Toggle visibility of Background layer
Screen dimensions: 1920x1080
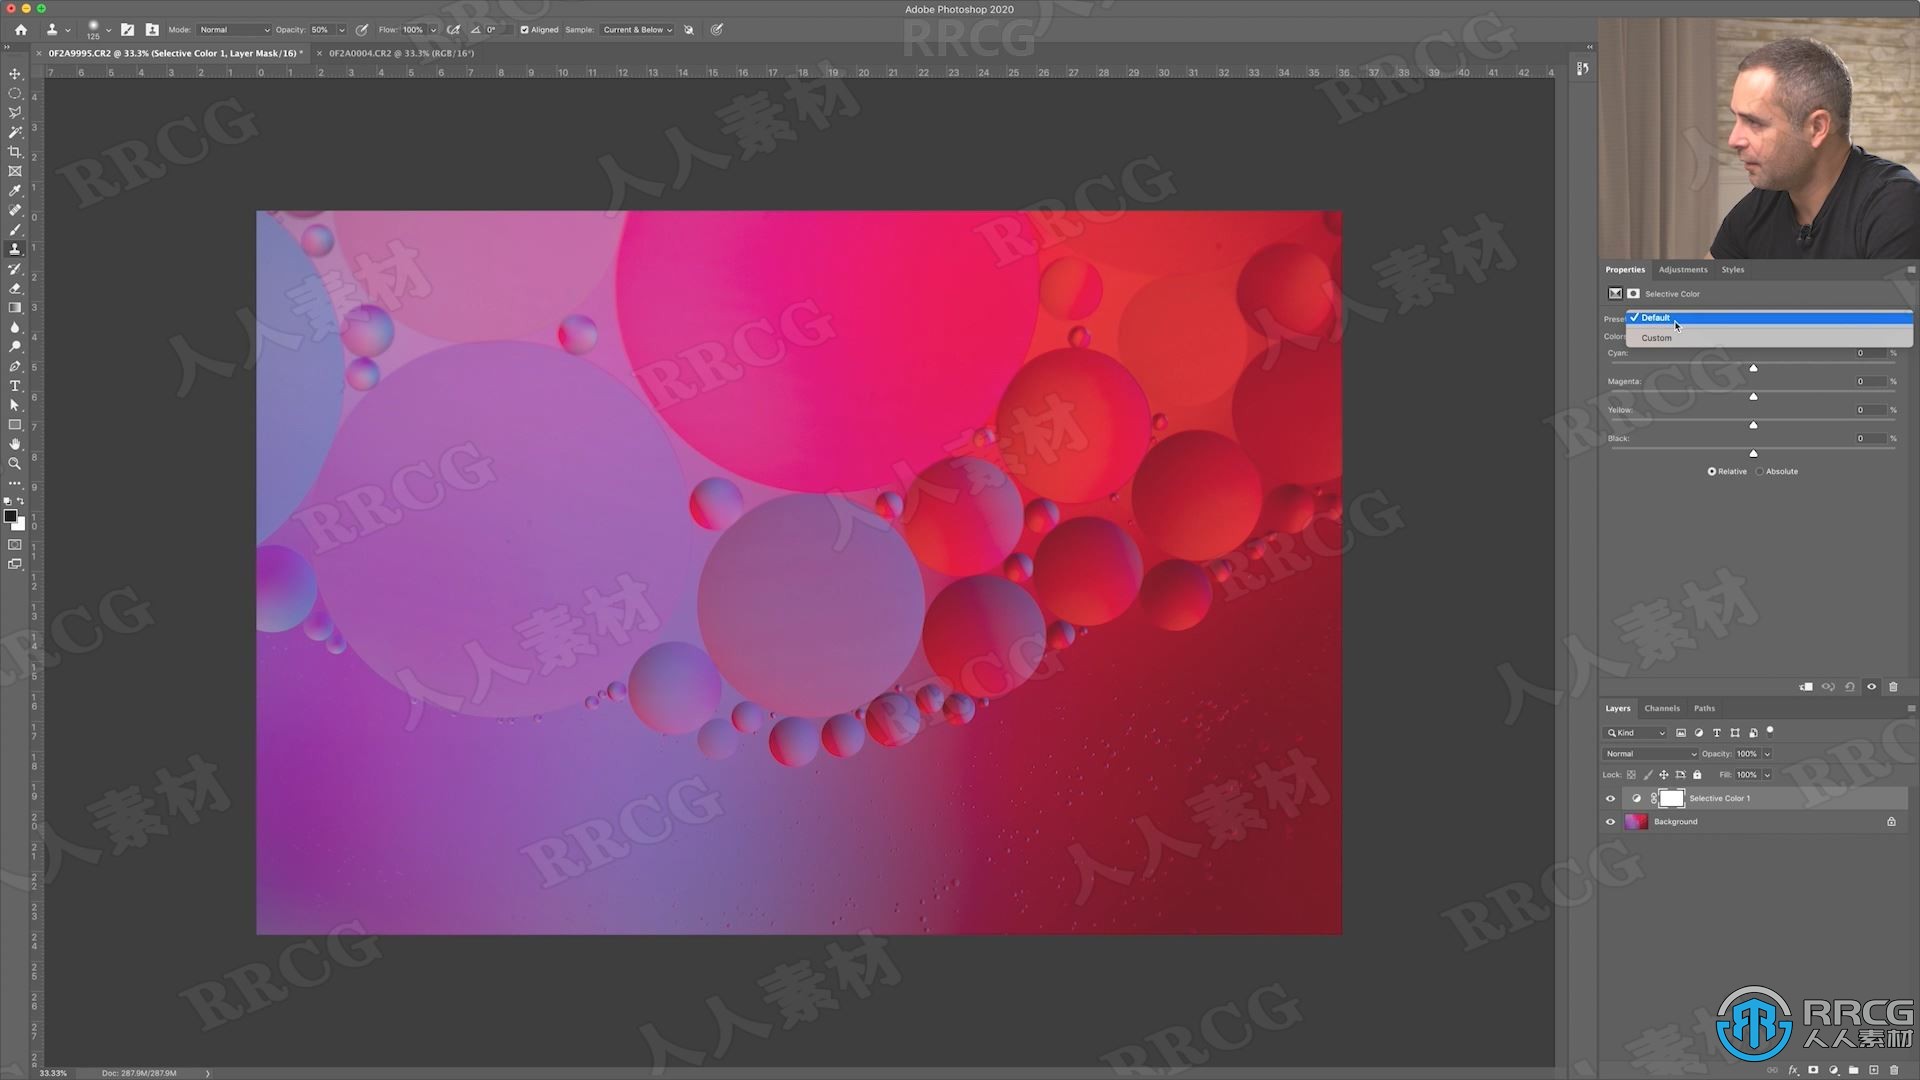point(1610,822)
